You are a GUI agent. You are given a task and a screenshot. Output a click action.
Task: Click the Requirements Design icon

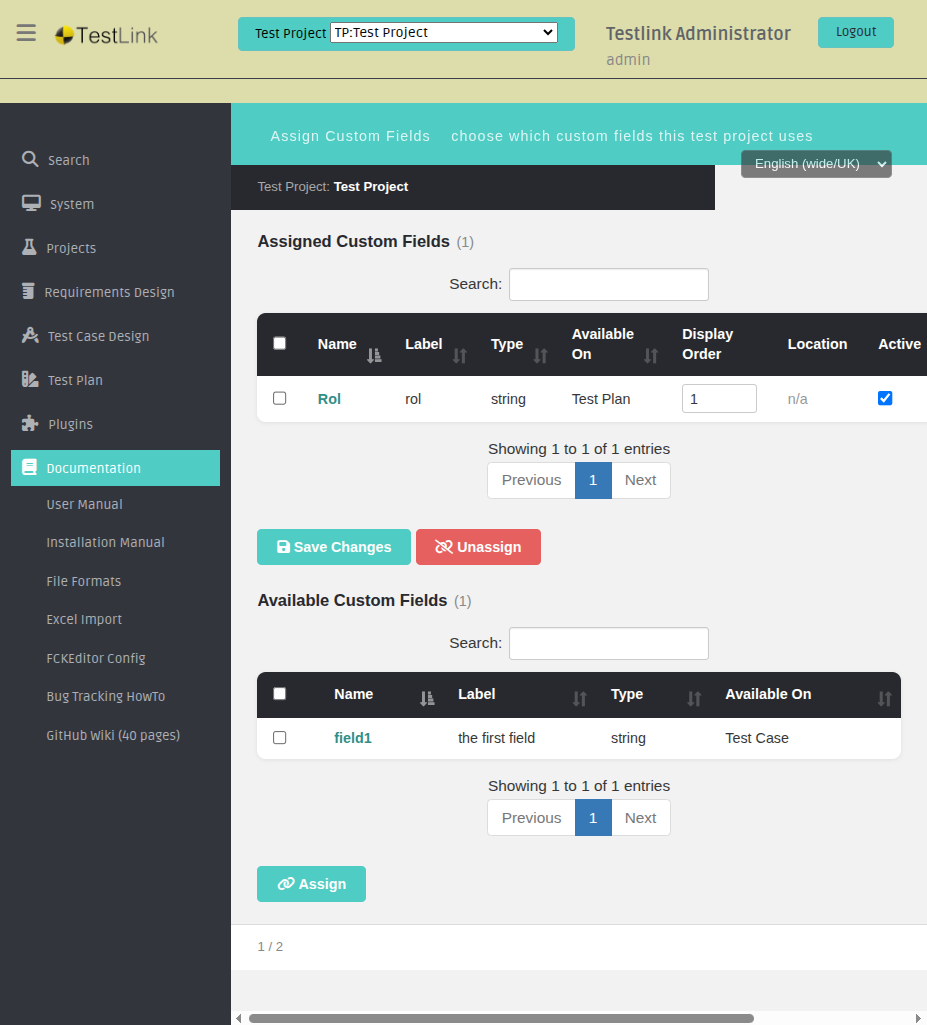[28, 291]
